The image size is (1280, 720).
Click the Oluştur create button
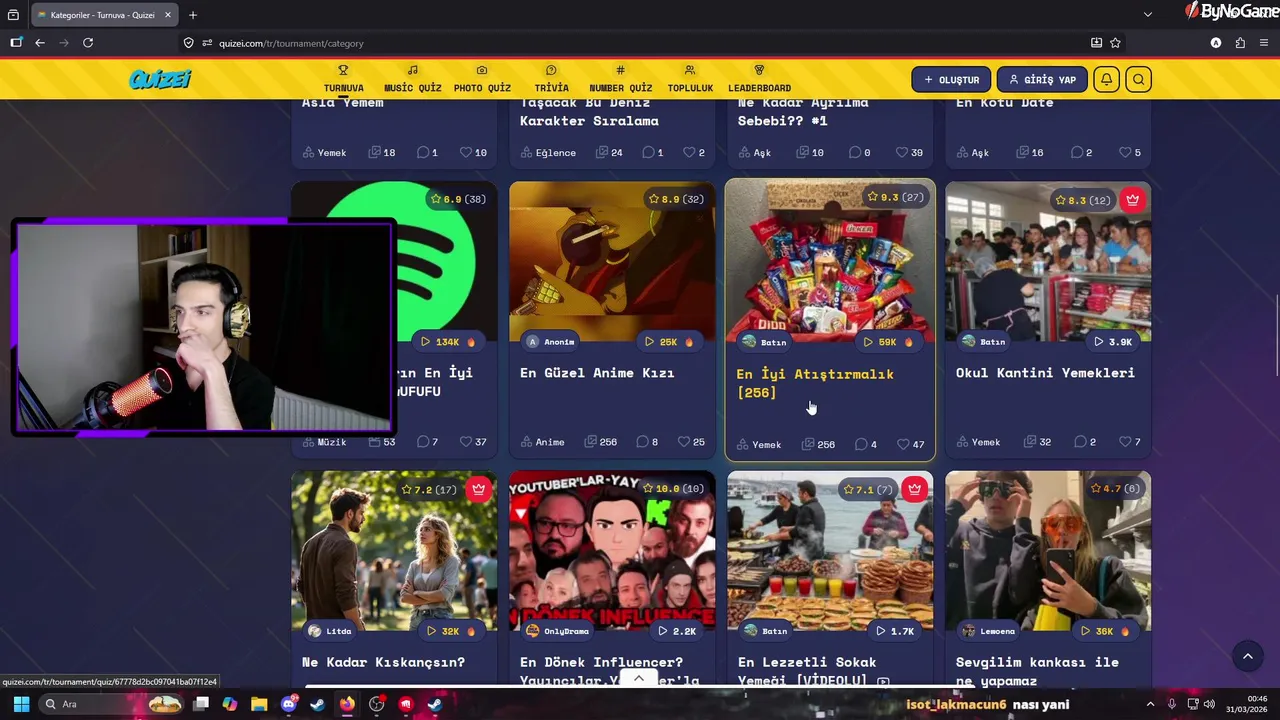click(x=951, y=80)
